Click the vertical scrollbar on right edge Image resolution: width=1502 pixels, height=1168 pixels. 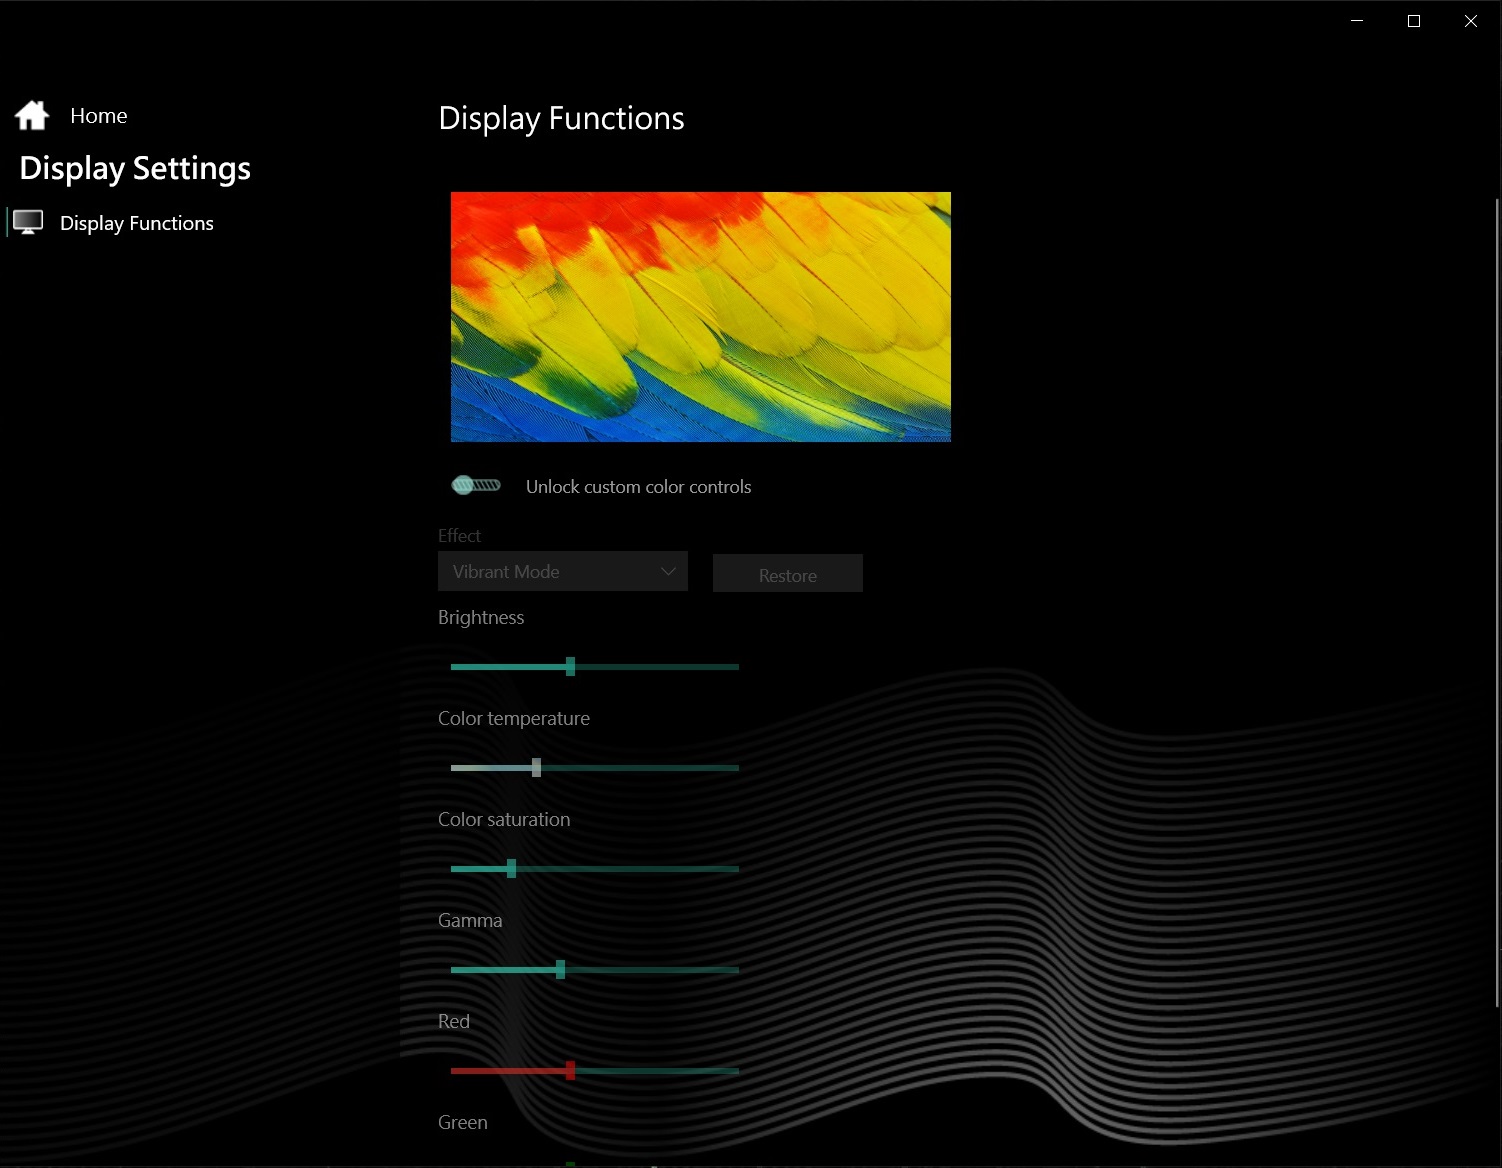[x=1497, y=602]
